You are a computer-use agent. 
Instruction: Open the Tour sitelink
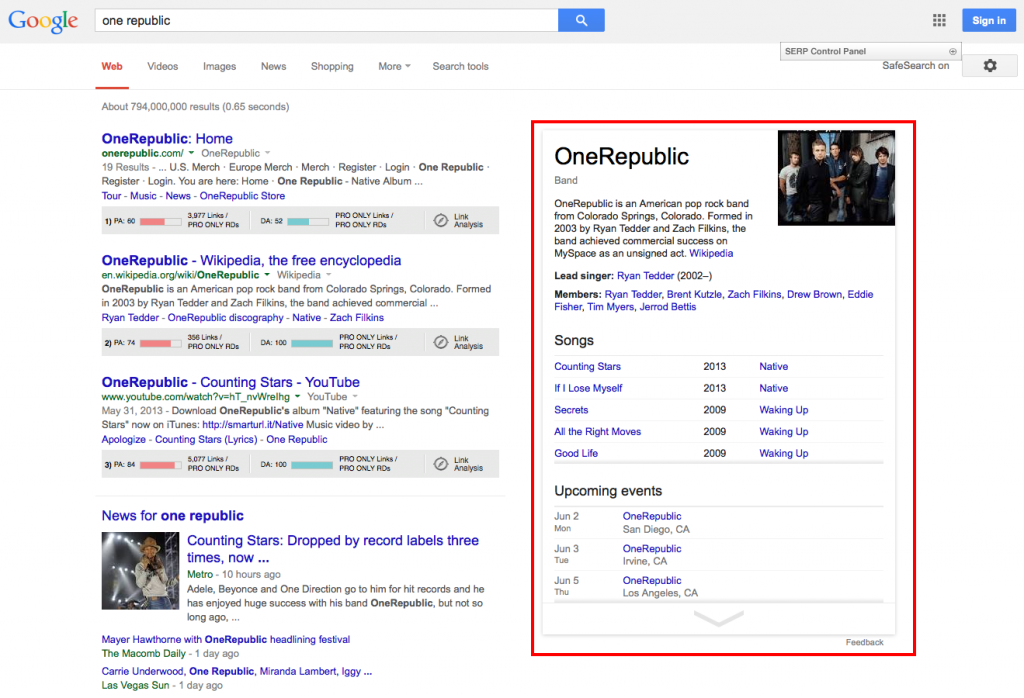pyautogui.click(x=111, y=196)
